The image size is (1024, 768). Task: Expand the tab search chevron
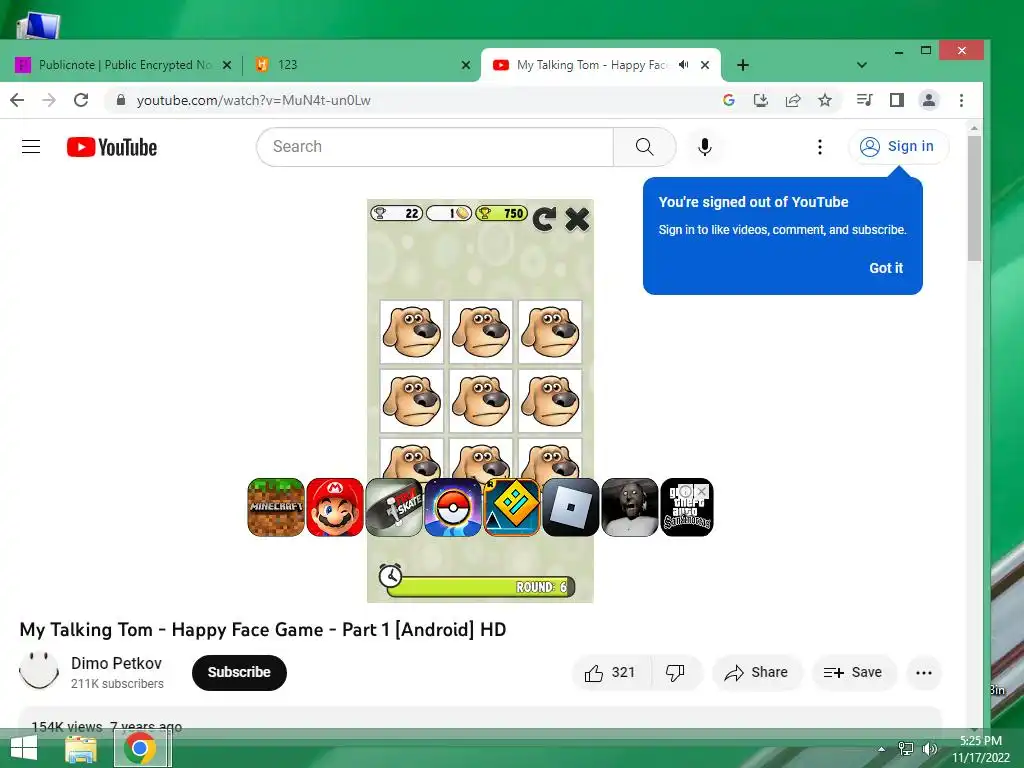pos(861,65)
